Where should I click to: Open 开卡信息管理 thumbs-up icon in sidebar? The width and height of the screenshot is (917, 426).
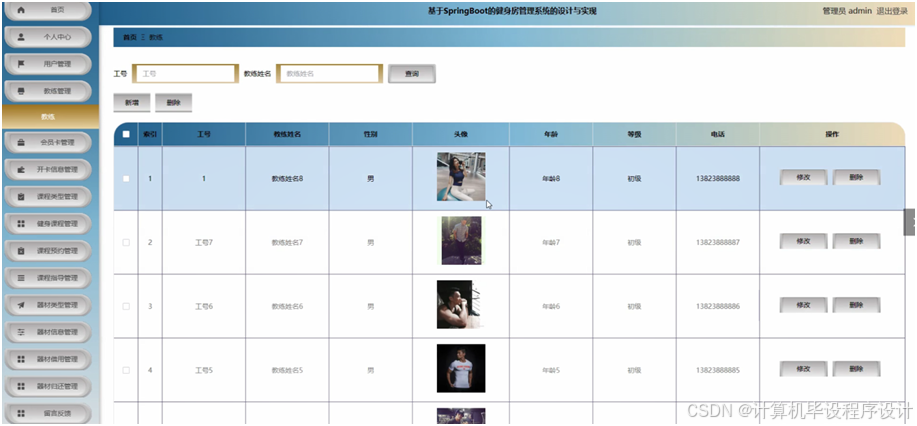point(21,169)
